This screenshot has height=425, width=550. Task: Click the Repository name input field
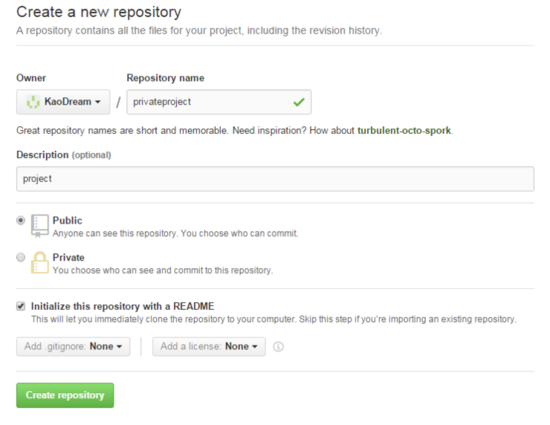(x=219, y=102)
